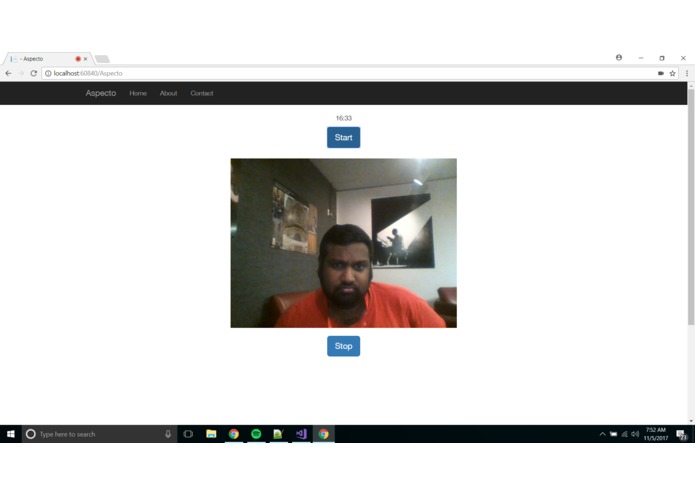This screenshot has width=695, height=494.
Task: Click the webcam video preview
Action: [x=344, y=243]
